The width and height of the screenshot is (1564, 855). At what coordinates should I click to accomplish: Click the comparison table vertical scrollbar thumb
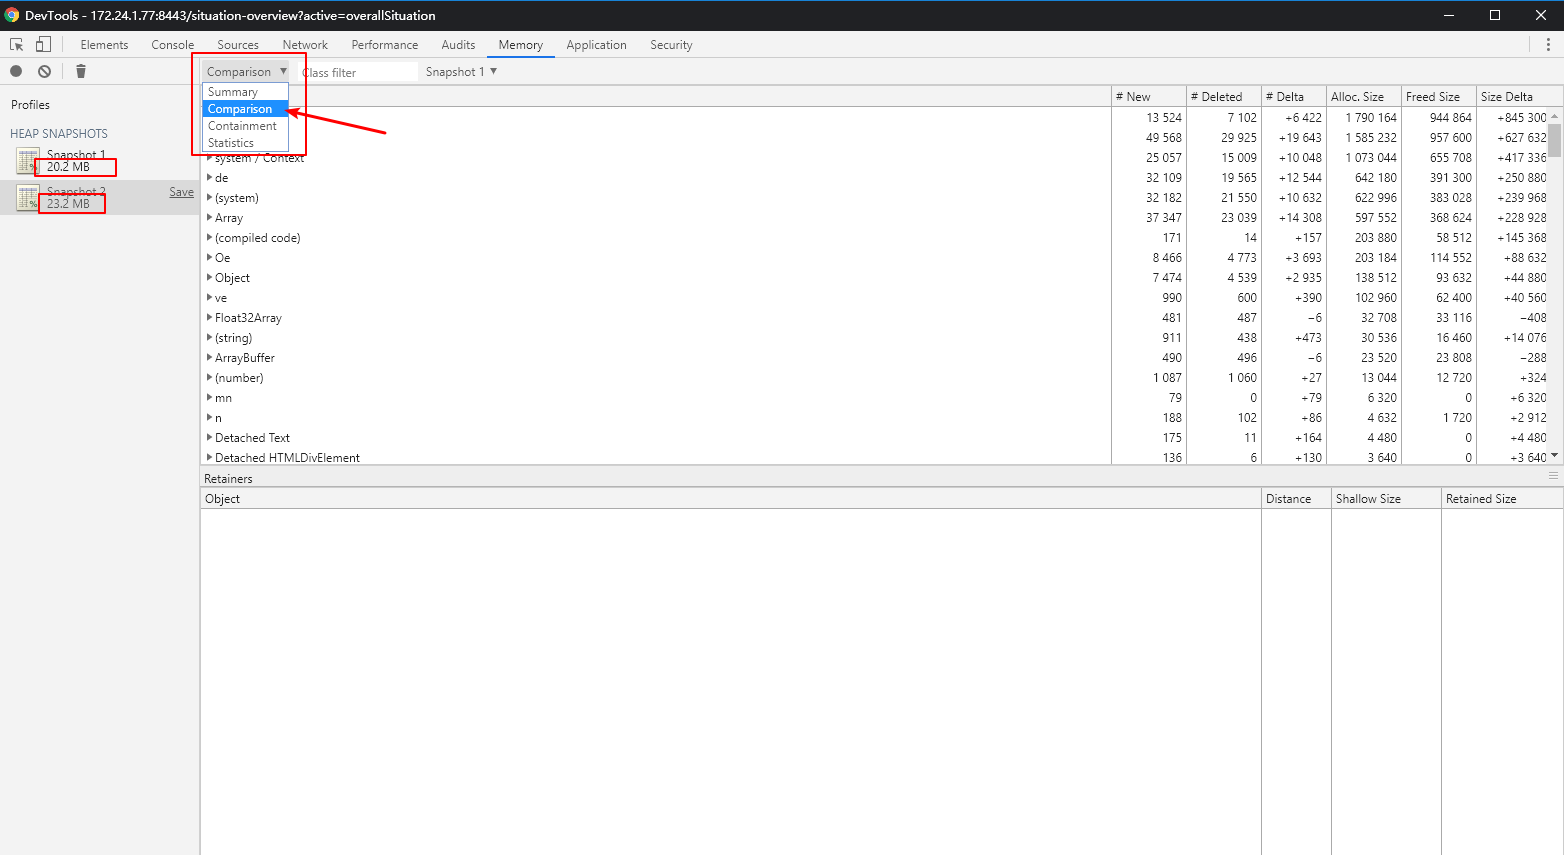pos(1555,141)
